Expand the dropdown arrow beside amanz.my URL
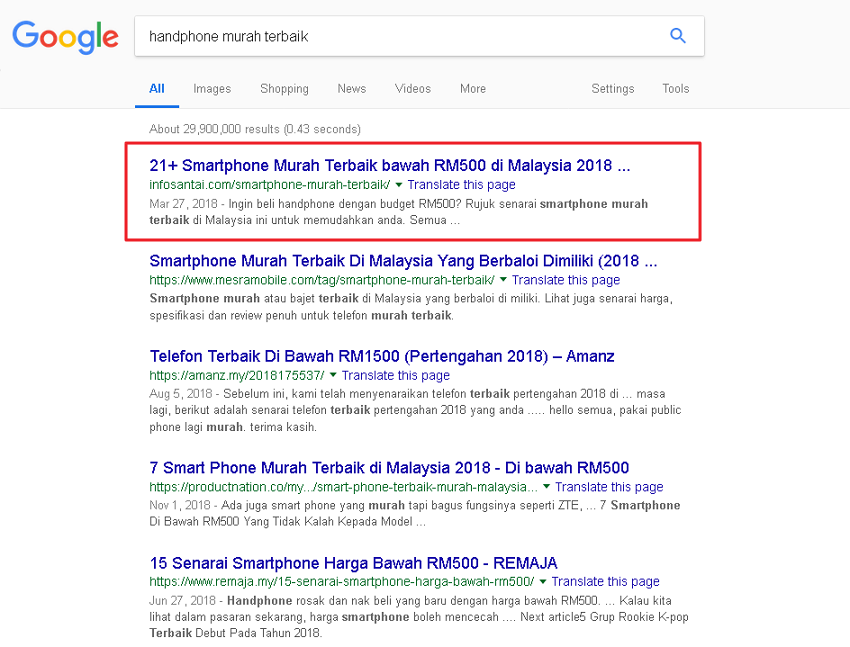The width and height of the screenshot is (850, 647). click(333, 375)
